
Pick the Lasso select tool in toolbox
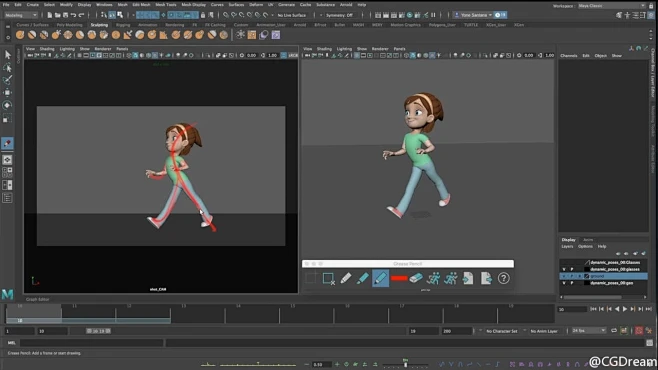click(x=7, y=67)
